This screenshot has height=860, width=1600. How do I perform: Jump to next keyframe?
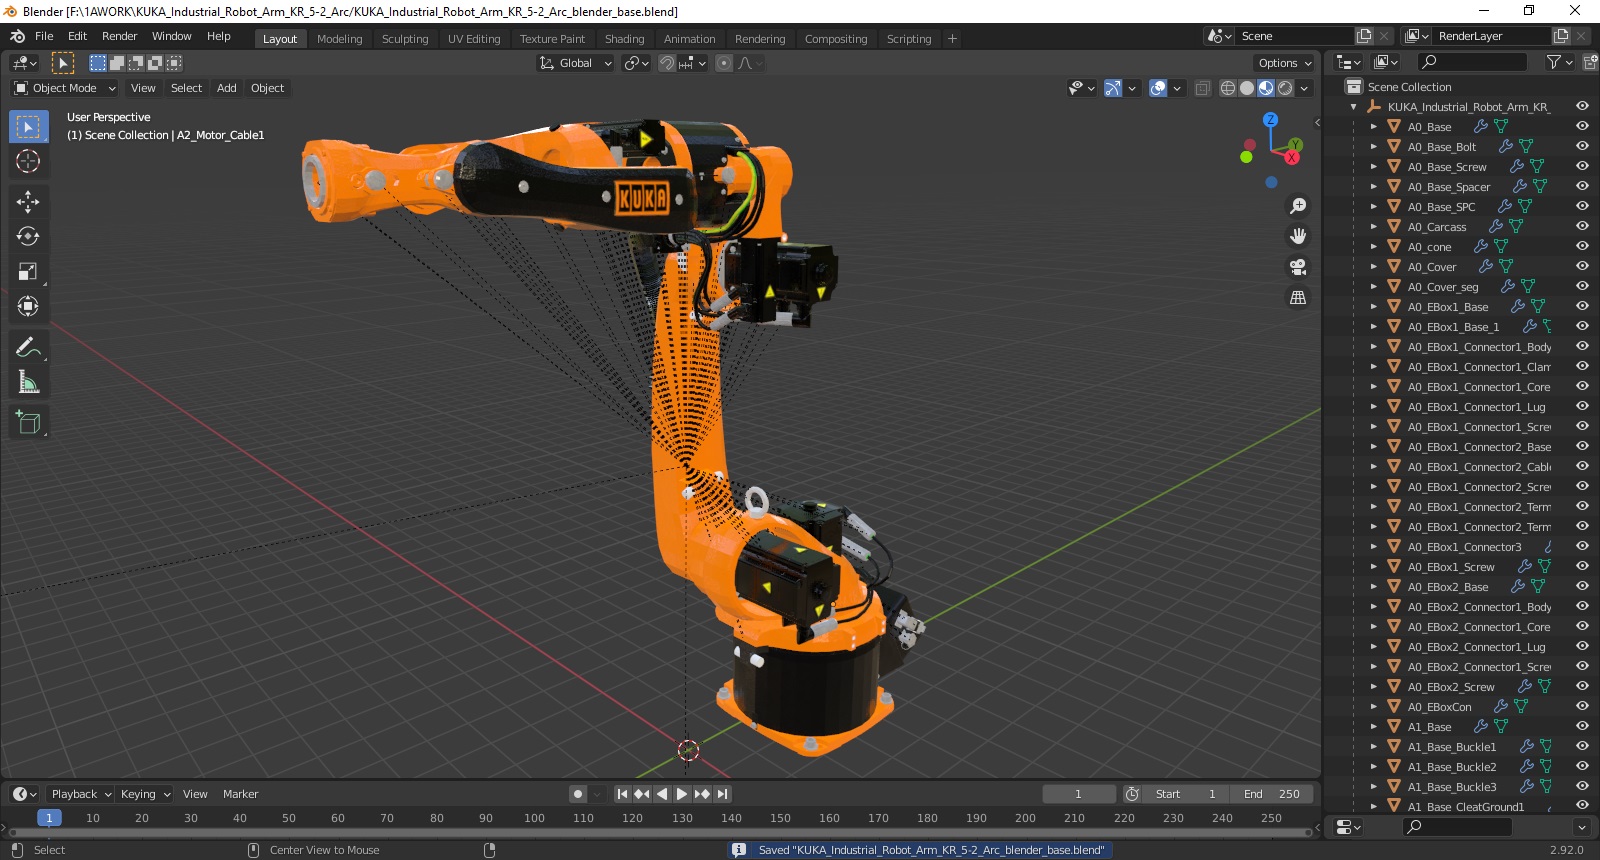702,794
